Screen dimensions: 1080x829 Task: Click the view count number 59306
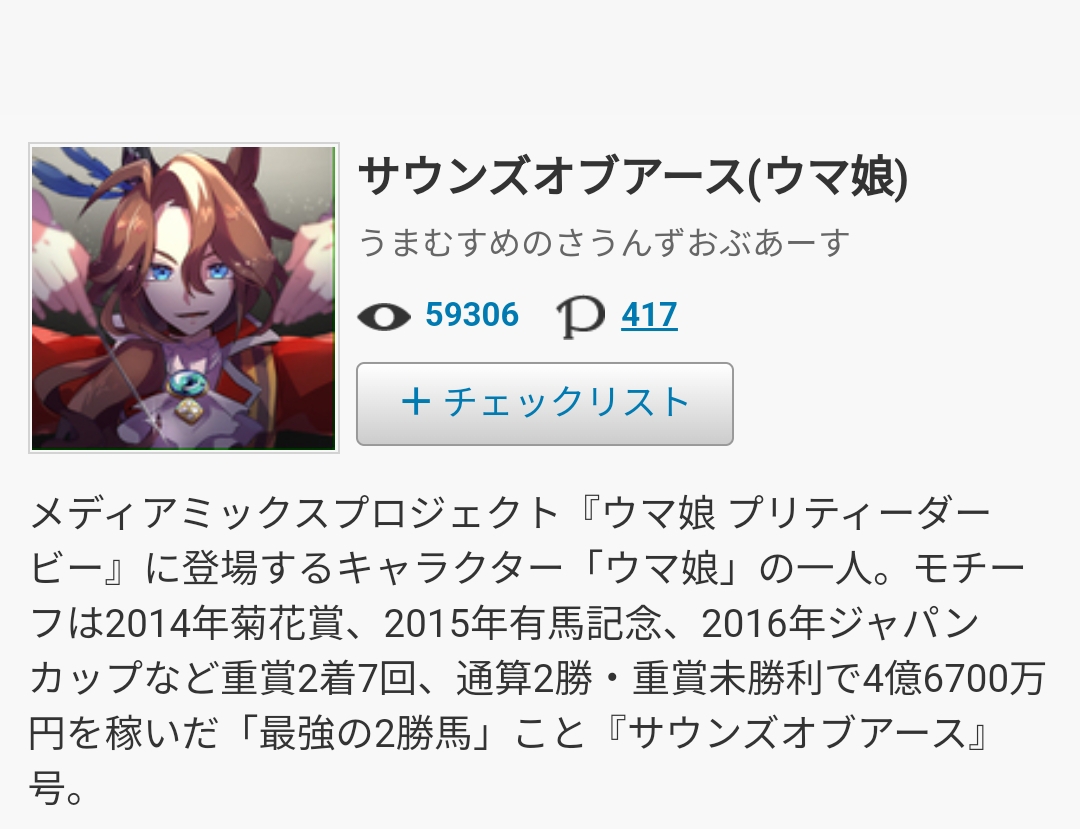coord(472,315)
